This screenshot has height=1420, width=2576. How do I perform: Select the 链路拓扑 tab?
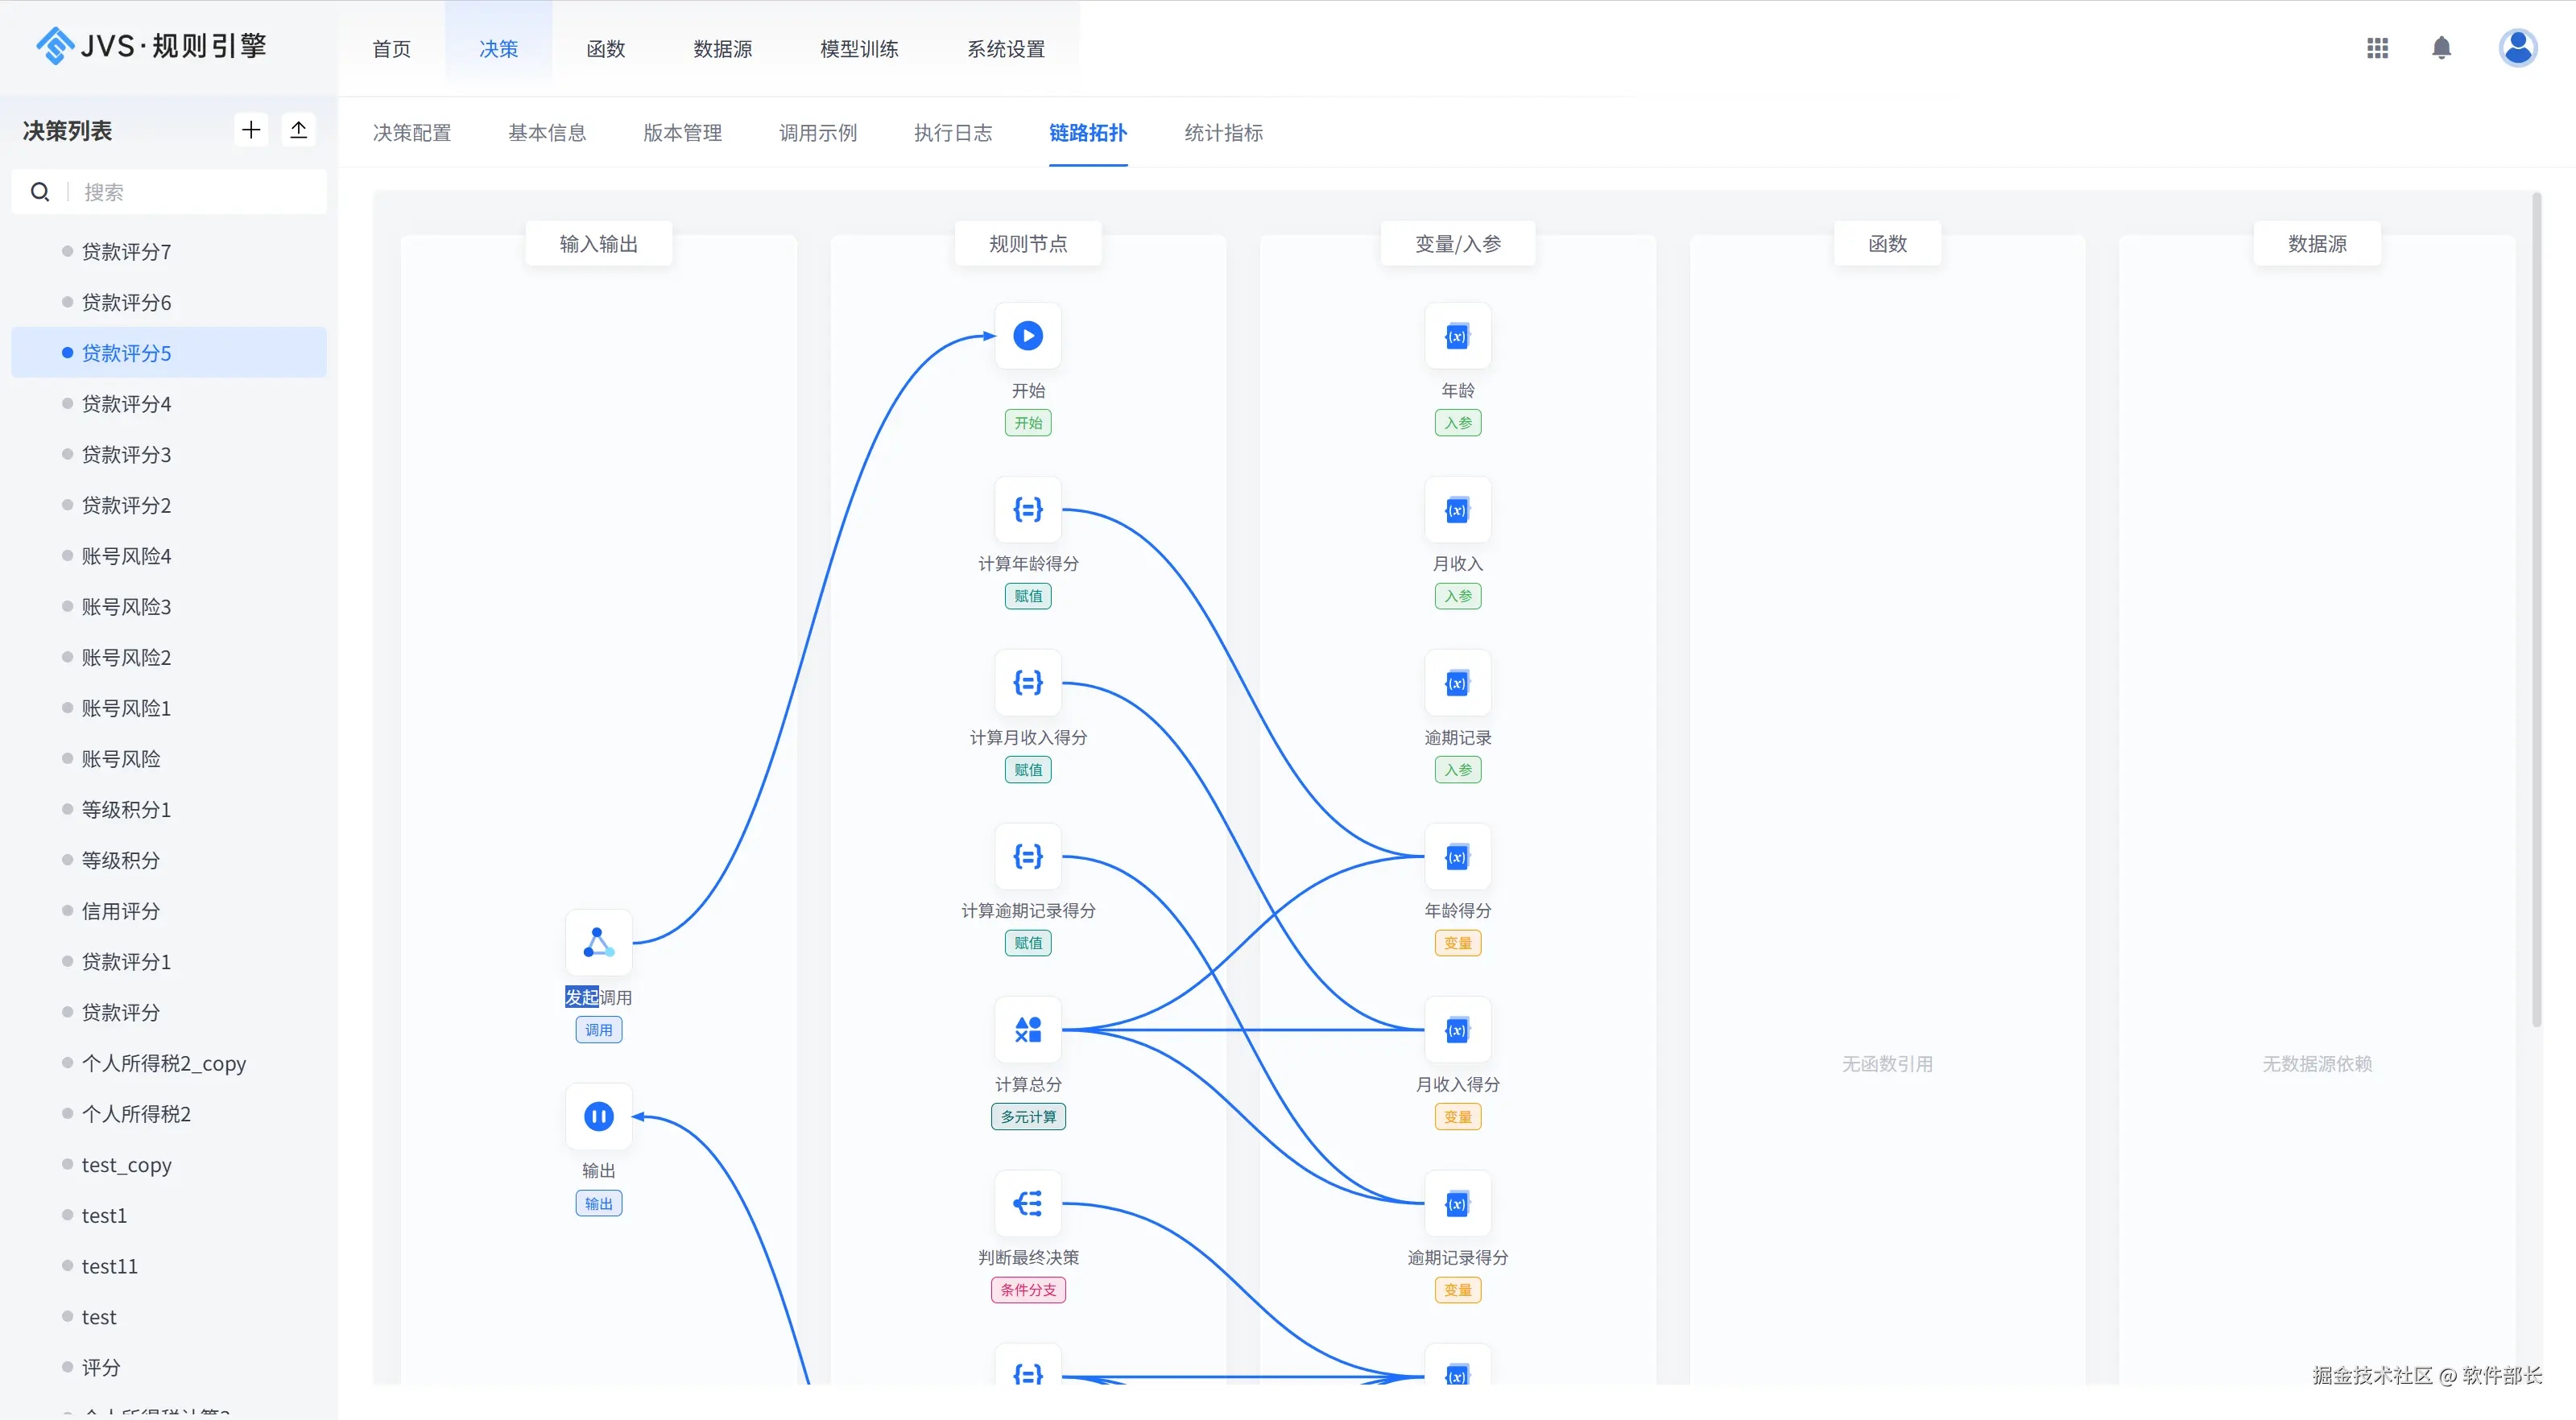(x=1088, y=133)
